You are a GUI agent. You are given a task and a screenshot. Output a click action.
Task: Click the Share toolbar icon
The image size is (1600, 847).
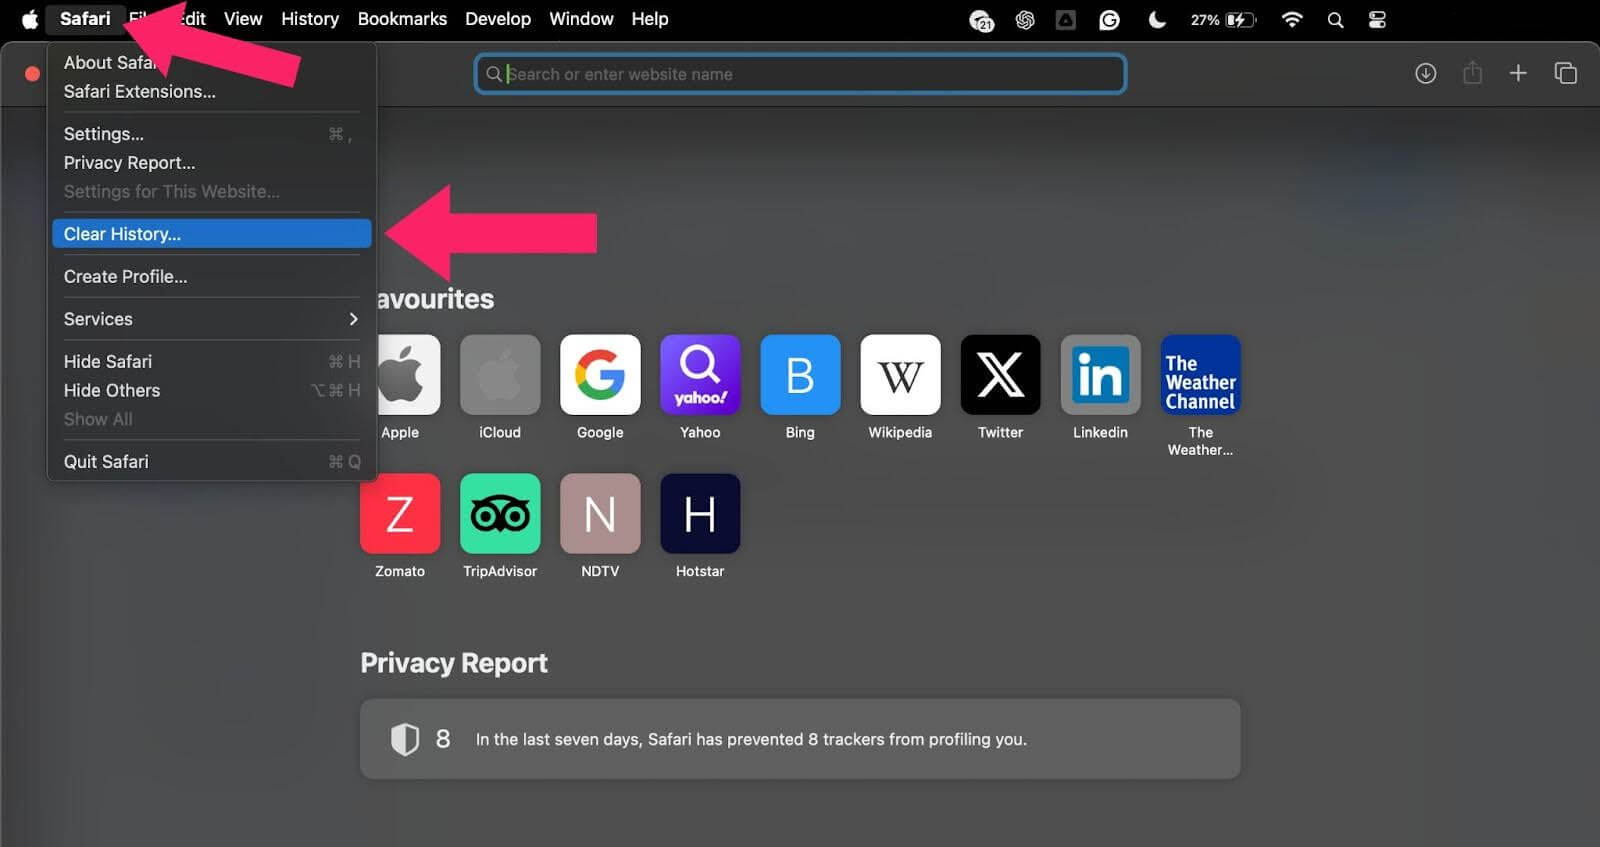pos(1472,73)
